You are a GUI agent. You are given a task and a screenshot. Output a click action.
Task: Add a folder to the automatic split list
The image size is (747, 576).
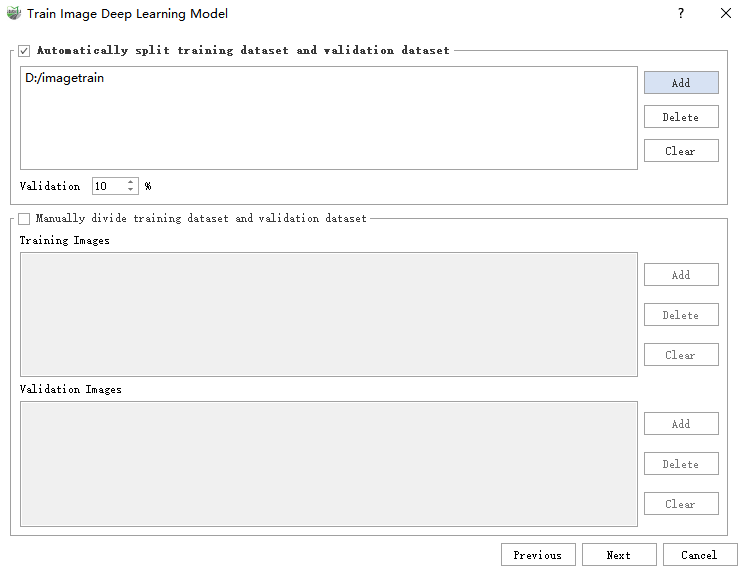681,83
